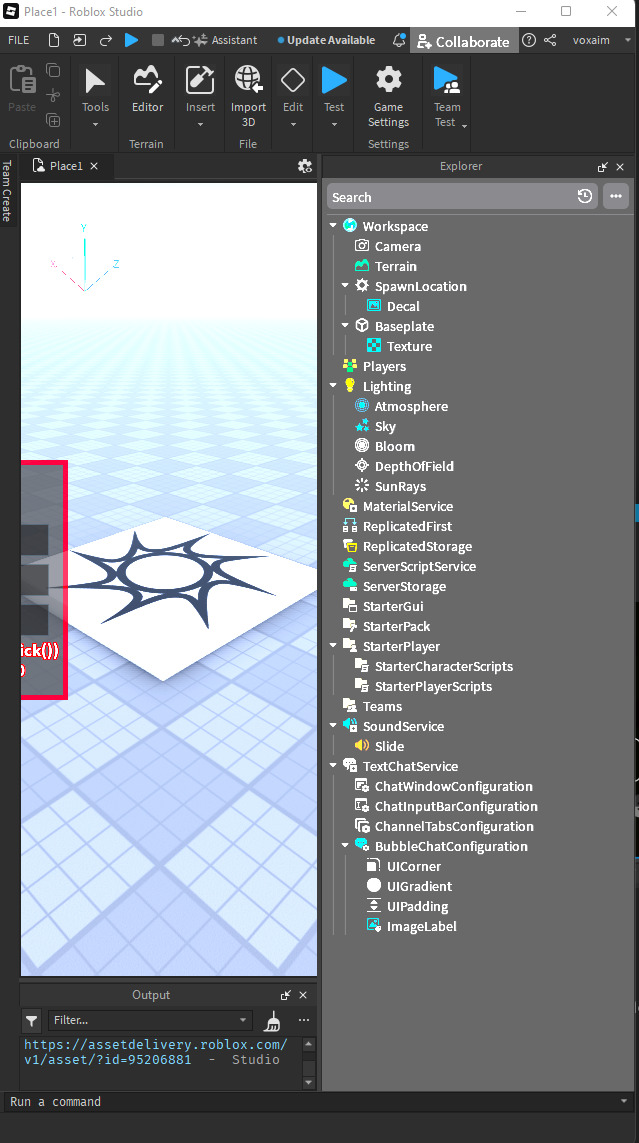
Task: Click the New file icon
Action: click(54, 40)
